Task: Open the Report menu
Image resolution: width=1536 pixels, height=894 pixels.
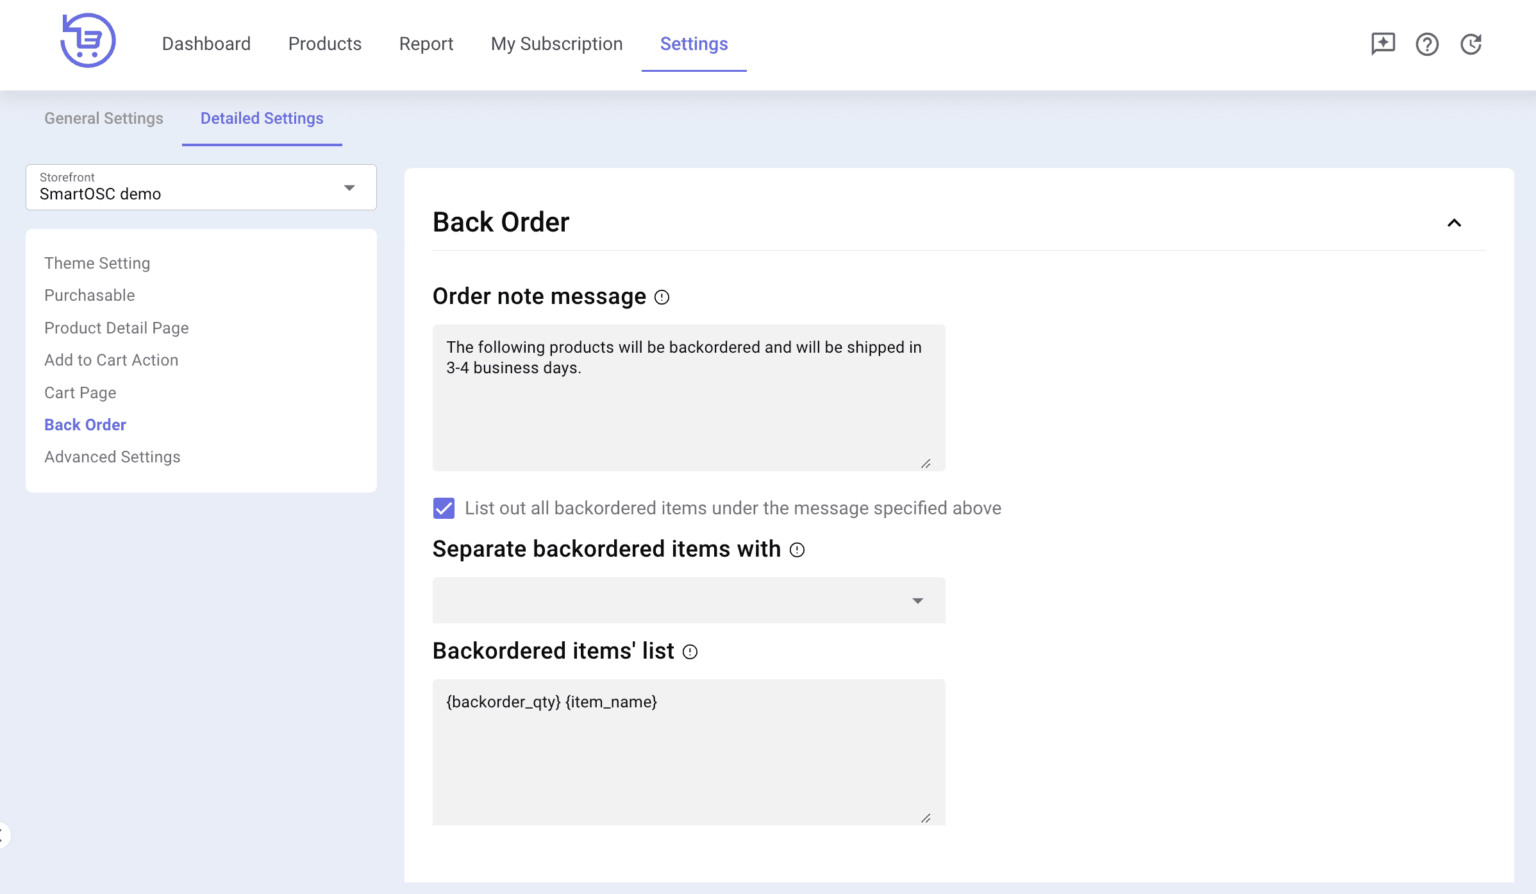Action: [426, 44]
